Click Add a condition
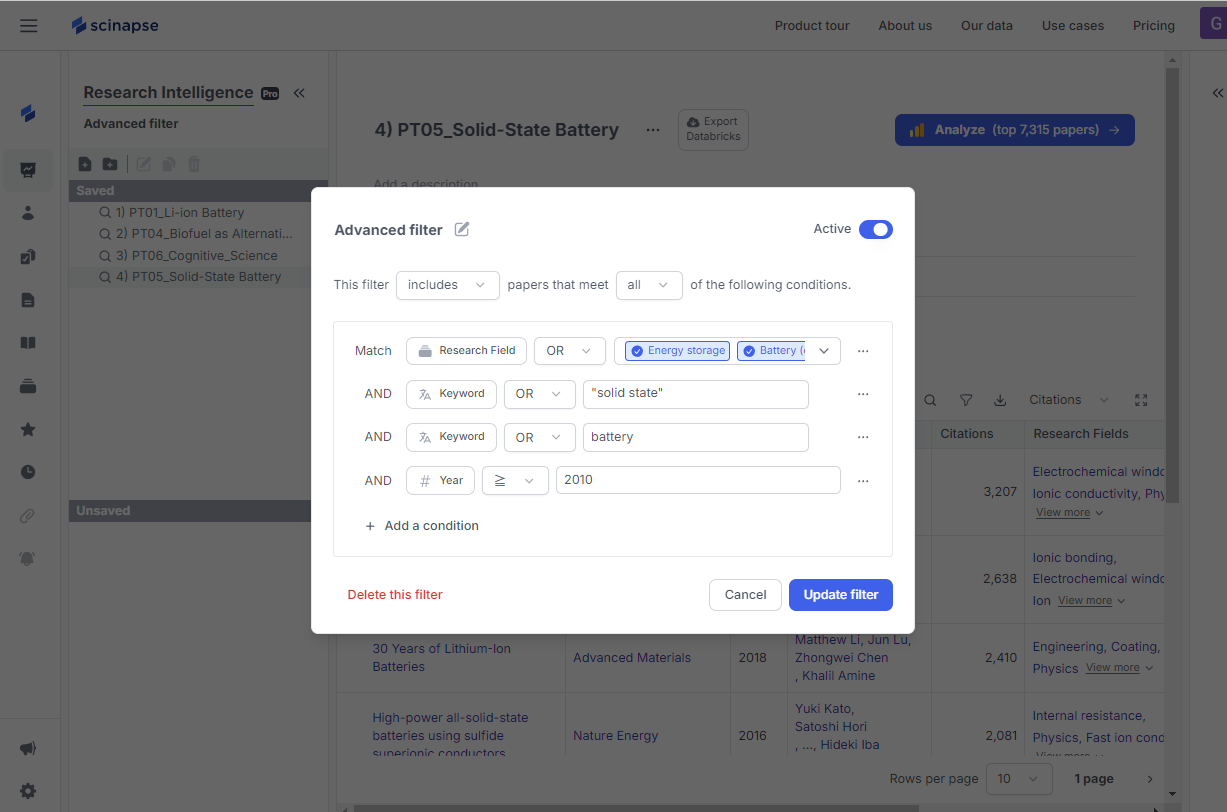The height and width of the screenshot is (812, 1227). (421, 526)
